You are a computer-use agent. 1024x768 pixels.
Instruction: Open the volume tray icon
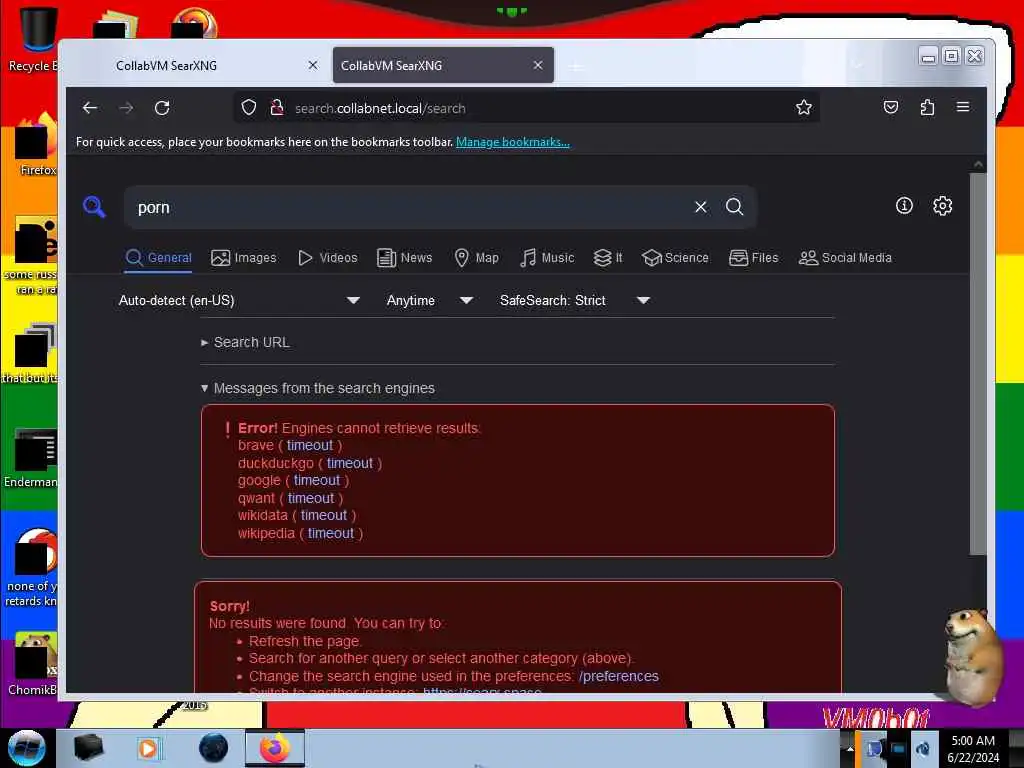(x=923, y=748)
